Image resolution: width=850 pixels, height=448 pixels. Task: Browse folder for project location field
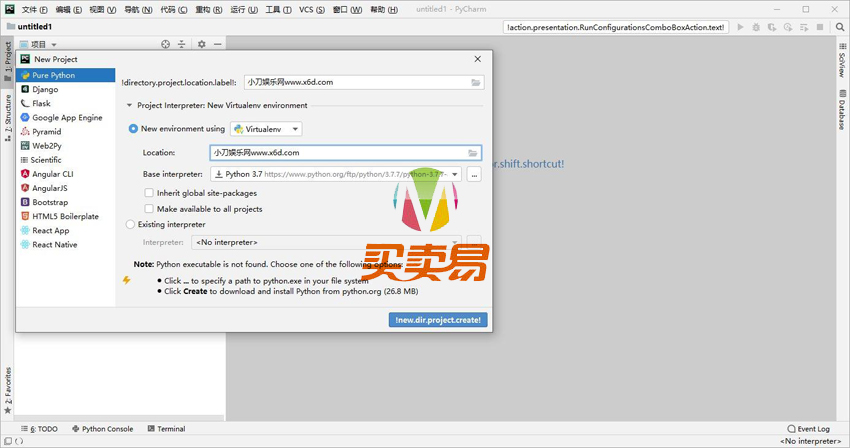coord(475,82)
